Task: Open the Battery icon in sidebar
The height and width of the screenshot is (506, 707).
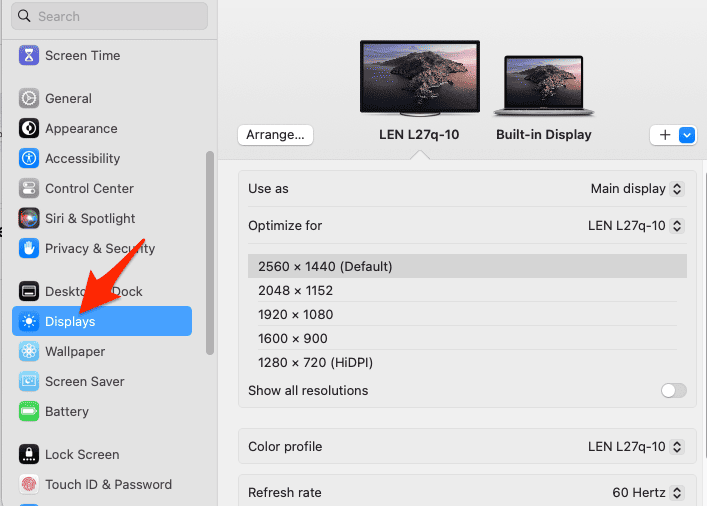Action: (x=29, y=412)
